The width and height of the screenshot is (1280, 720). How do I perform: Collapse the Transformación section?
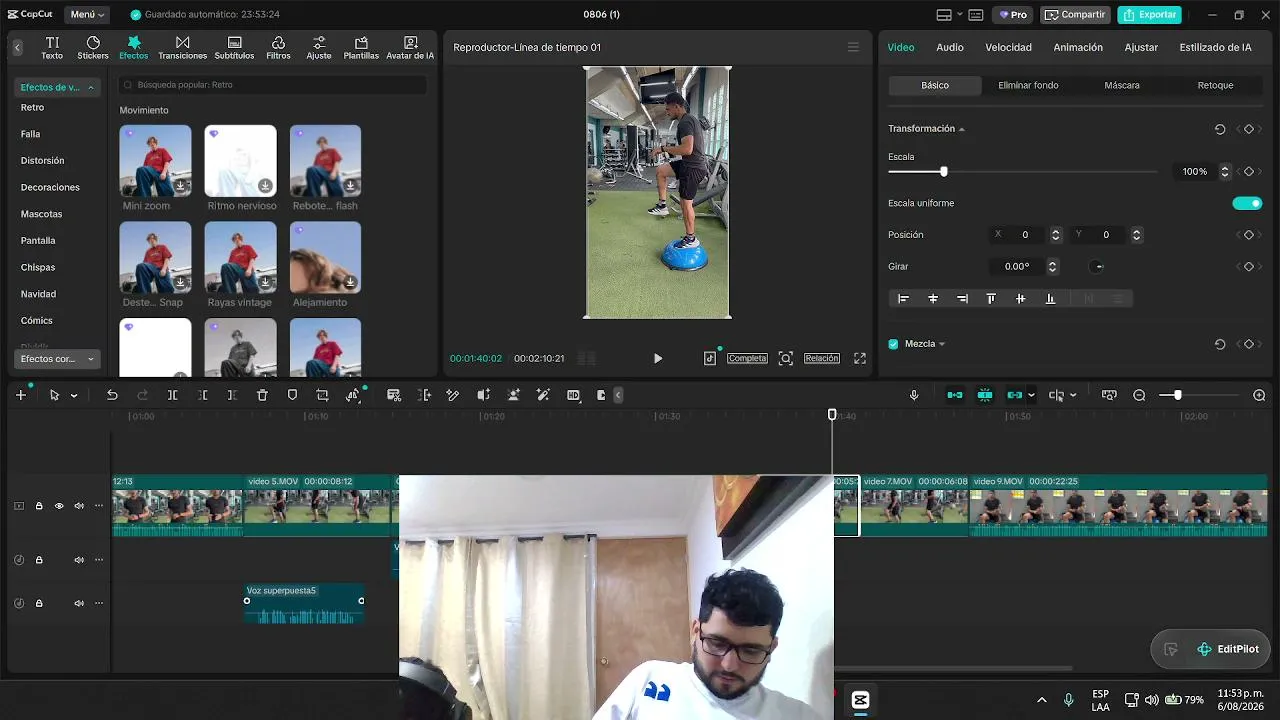(x=962, y=129)
